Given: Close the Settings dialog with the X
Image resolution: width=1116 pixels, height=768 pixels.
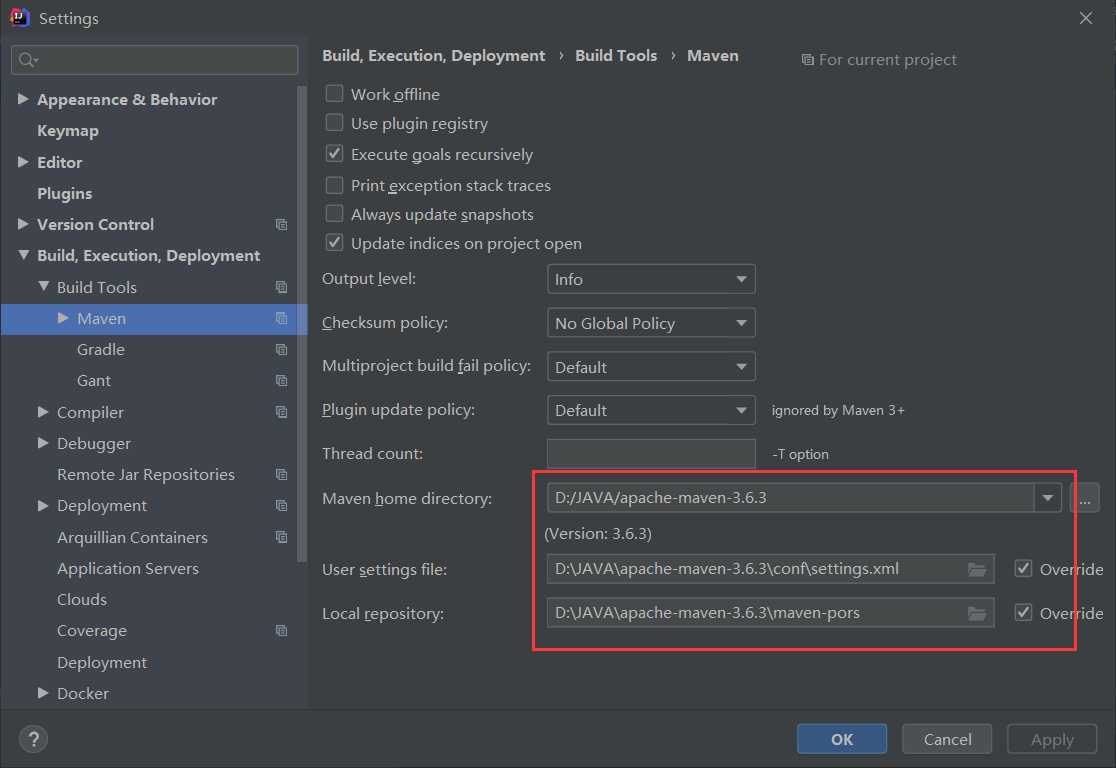Looking at the screenshot, I should pyautogui.click(x=1085, y=18).
